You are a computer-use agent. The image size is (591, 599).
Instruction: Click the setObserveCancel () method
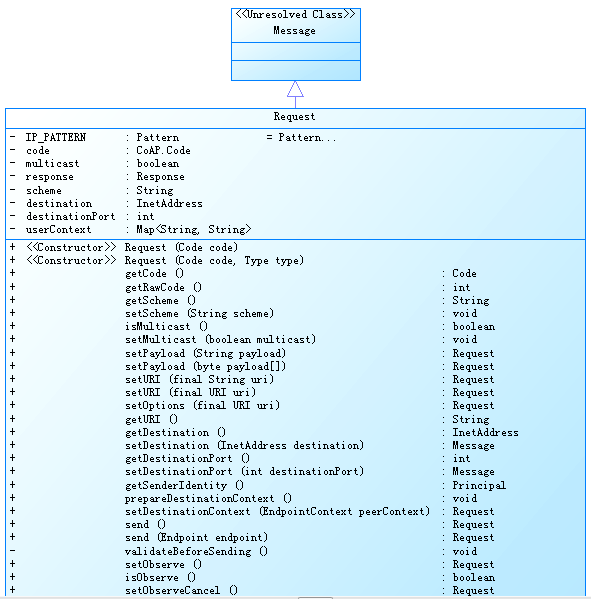click(x=181, y=590)
